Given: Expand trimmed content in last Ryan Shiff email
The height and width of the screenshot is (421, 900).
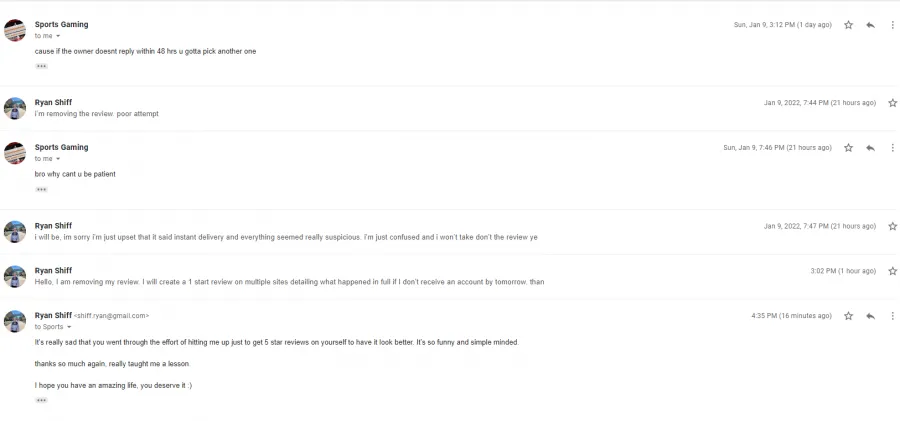Looking at the screenshot, I should (41, 400).
